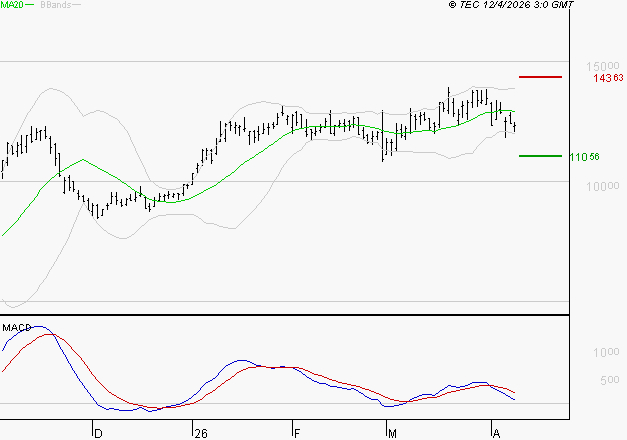Click the green 110.56 support value

click(x=584, y=157)
